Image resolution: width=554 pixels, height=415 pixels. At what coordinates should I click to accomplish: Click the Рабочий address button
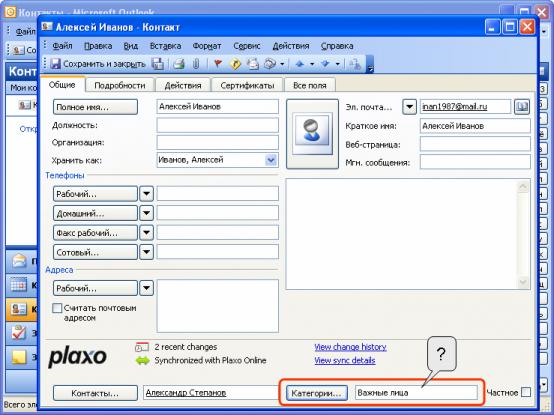(95, 288)
